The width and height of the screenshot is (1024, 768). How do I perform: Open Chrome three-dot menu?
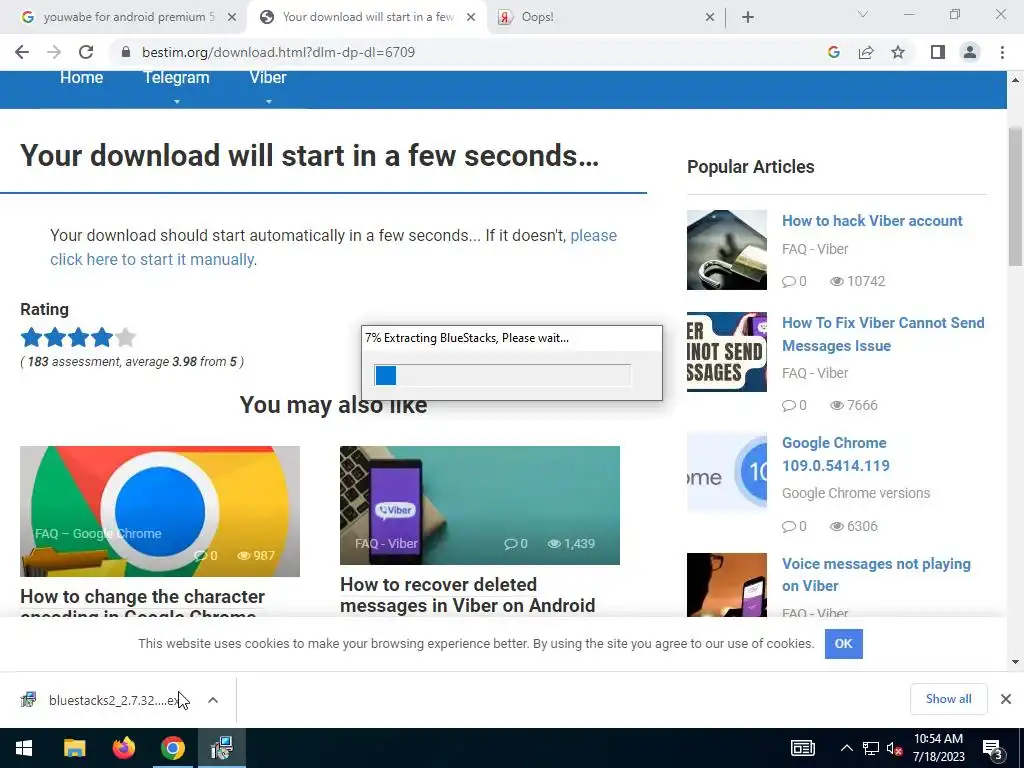[1002, 52]
